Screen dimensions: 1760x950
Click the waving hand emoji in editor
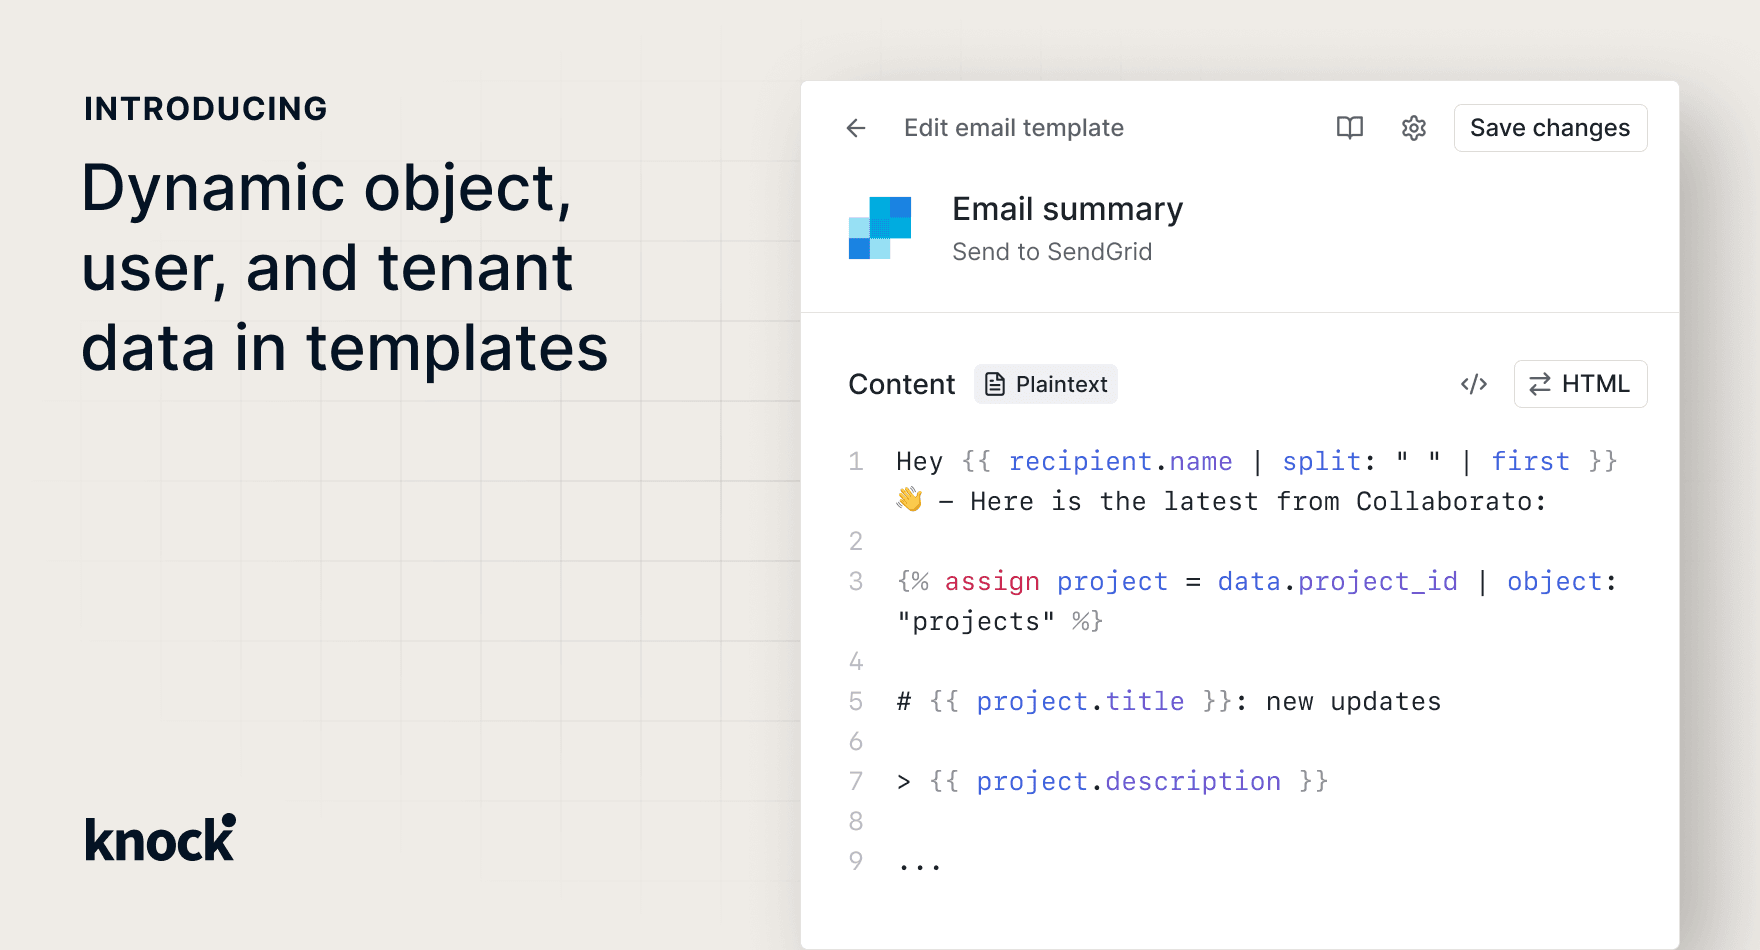click(909, 499)
